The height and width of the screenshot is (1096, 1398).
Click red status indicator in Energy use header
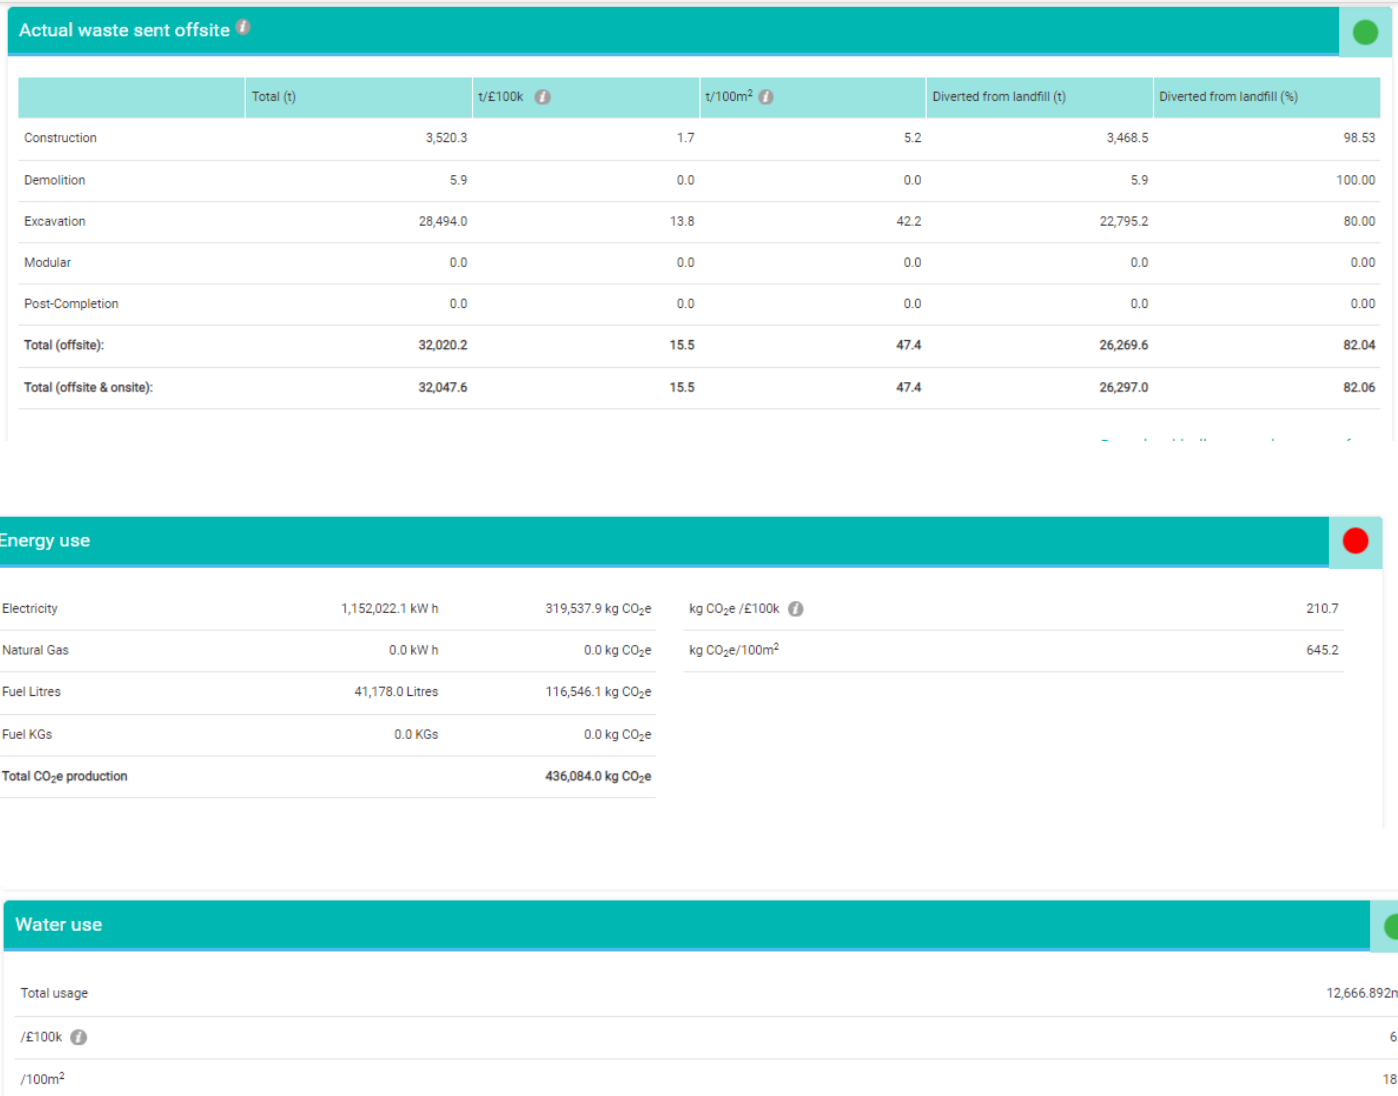tap(1355, 541)
